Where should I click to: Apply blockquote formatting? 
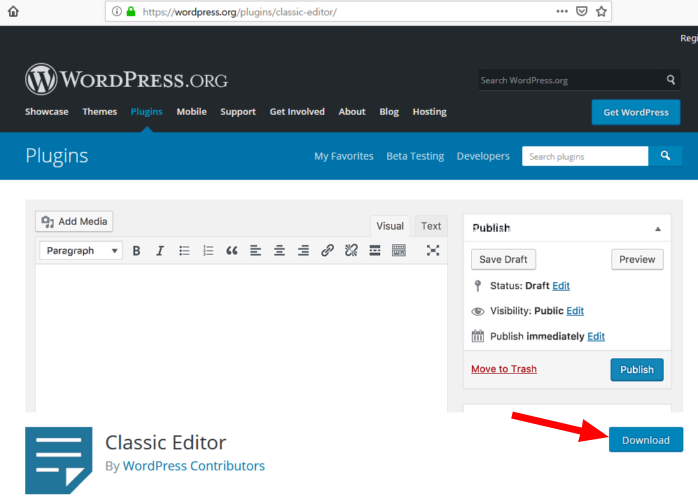[232, 251]
